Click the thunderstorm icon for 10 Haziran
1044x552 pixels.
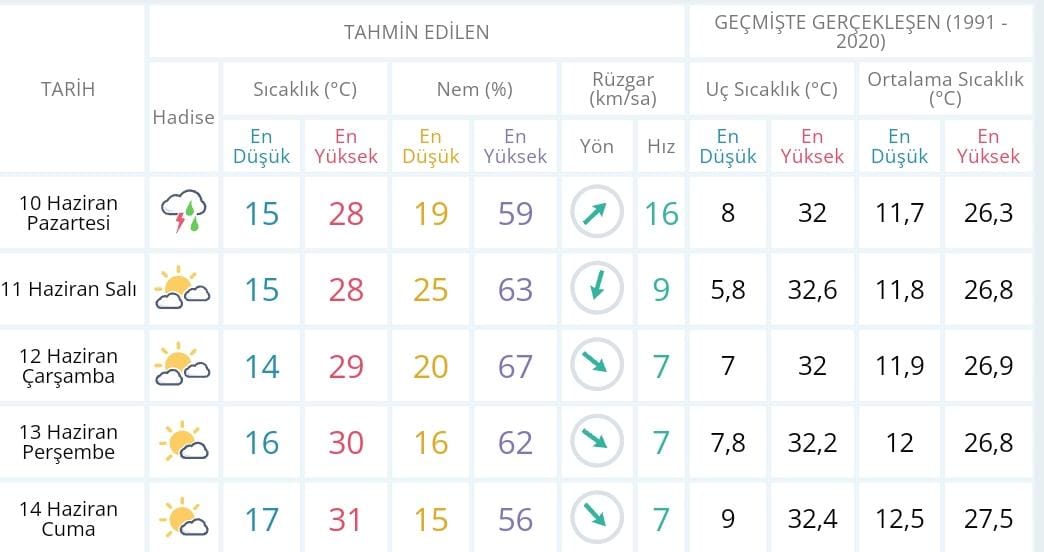tap(183, 211)
